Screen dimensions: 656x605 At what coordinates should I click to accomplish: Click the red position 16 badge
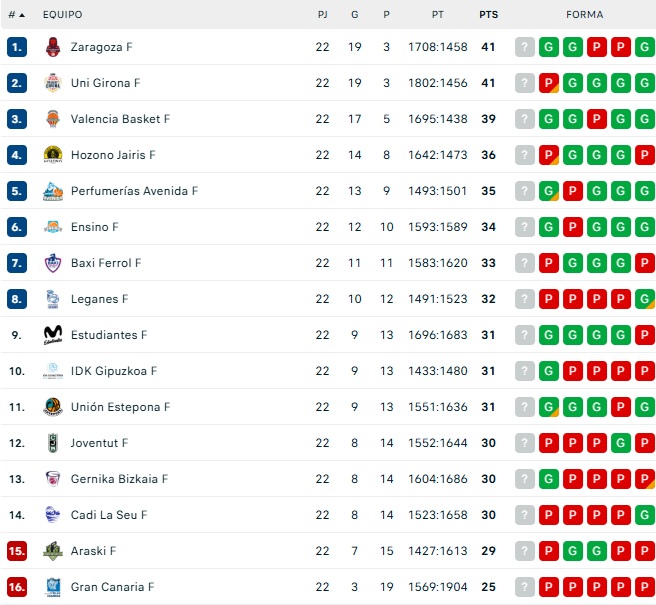(16, 587)
